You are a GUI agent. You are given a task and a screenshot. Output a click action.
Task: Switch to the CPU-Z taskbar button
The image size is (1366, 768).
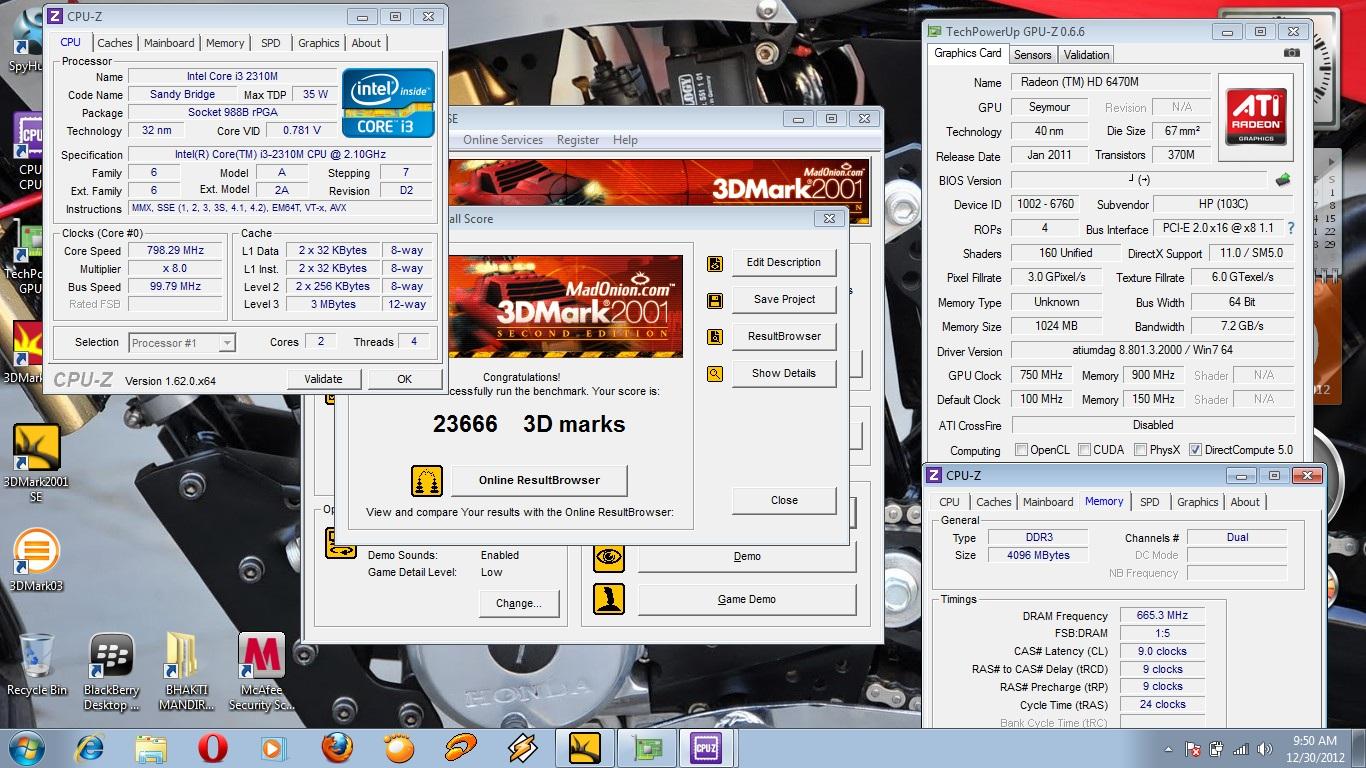[x=705, y=748]
